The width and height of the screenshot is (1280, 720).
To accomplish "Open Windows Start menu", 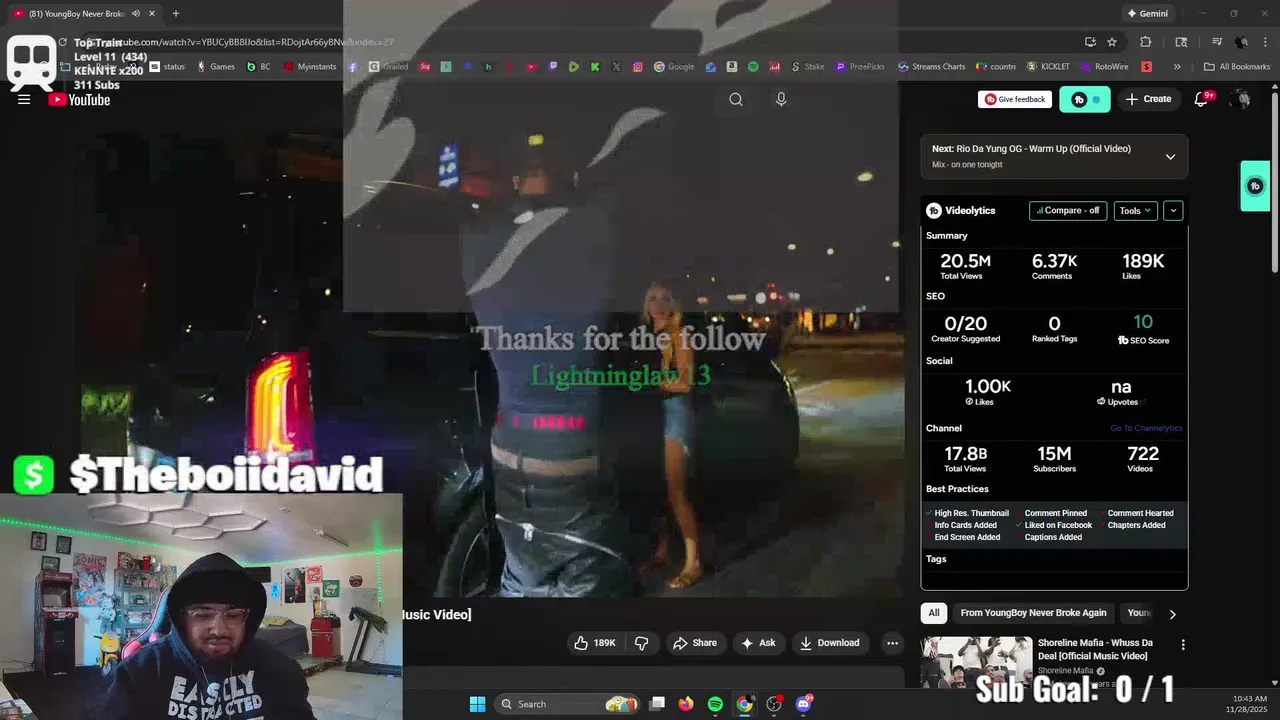I will click(477, 704).
